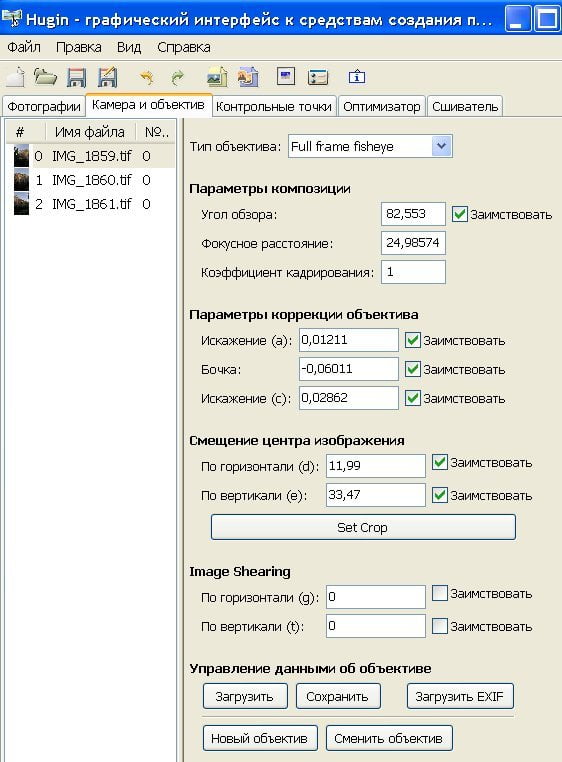The image size is (562, 762).
Task: Expand the Тип объектива dropdown
Action: click(x=441, y=146)
